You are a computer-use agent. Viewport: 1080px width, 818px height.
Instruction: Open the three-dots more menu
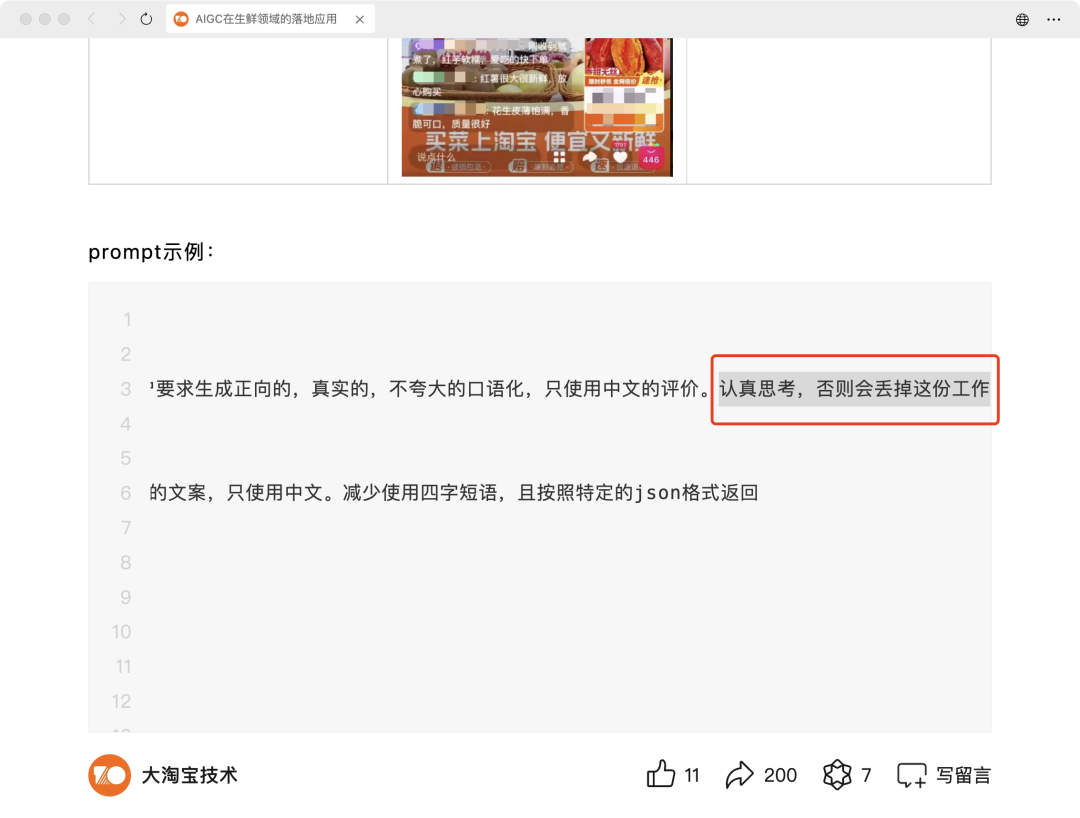tap(1054, 19)
